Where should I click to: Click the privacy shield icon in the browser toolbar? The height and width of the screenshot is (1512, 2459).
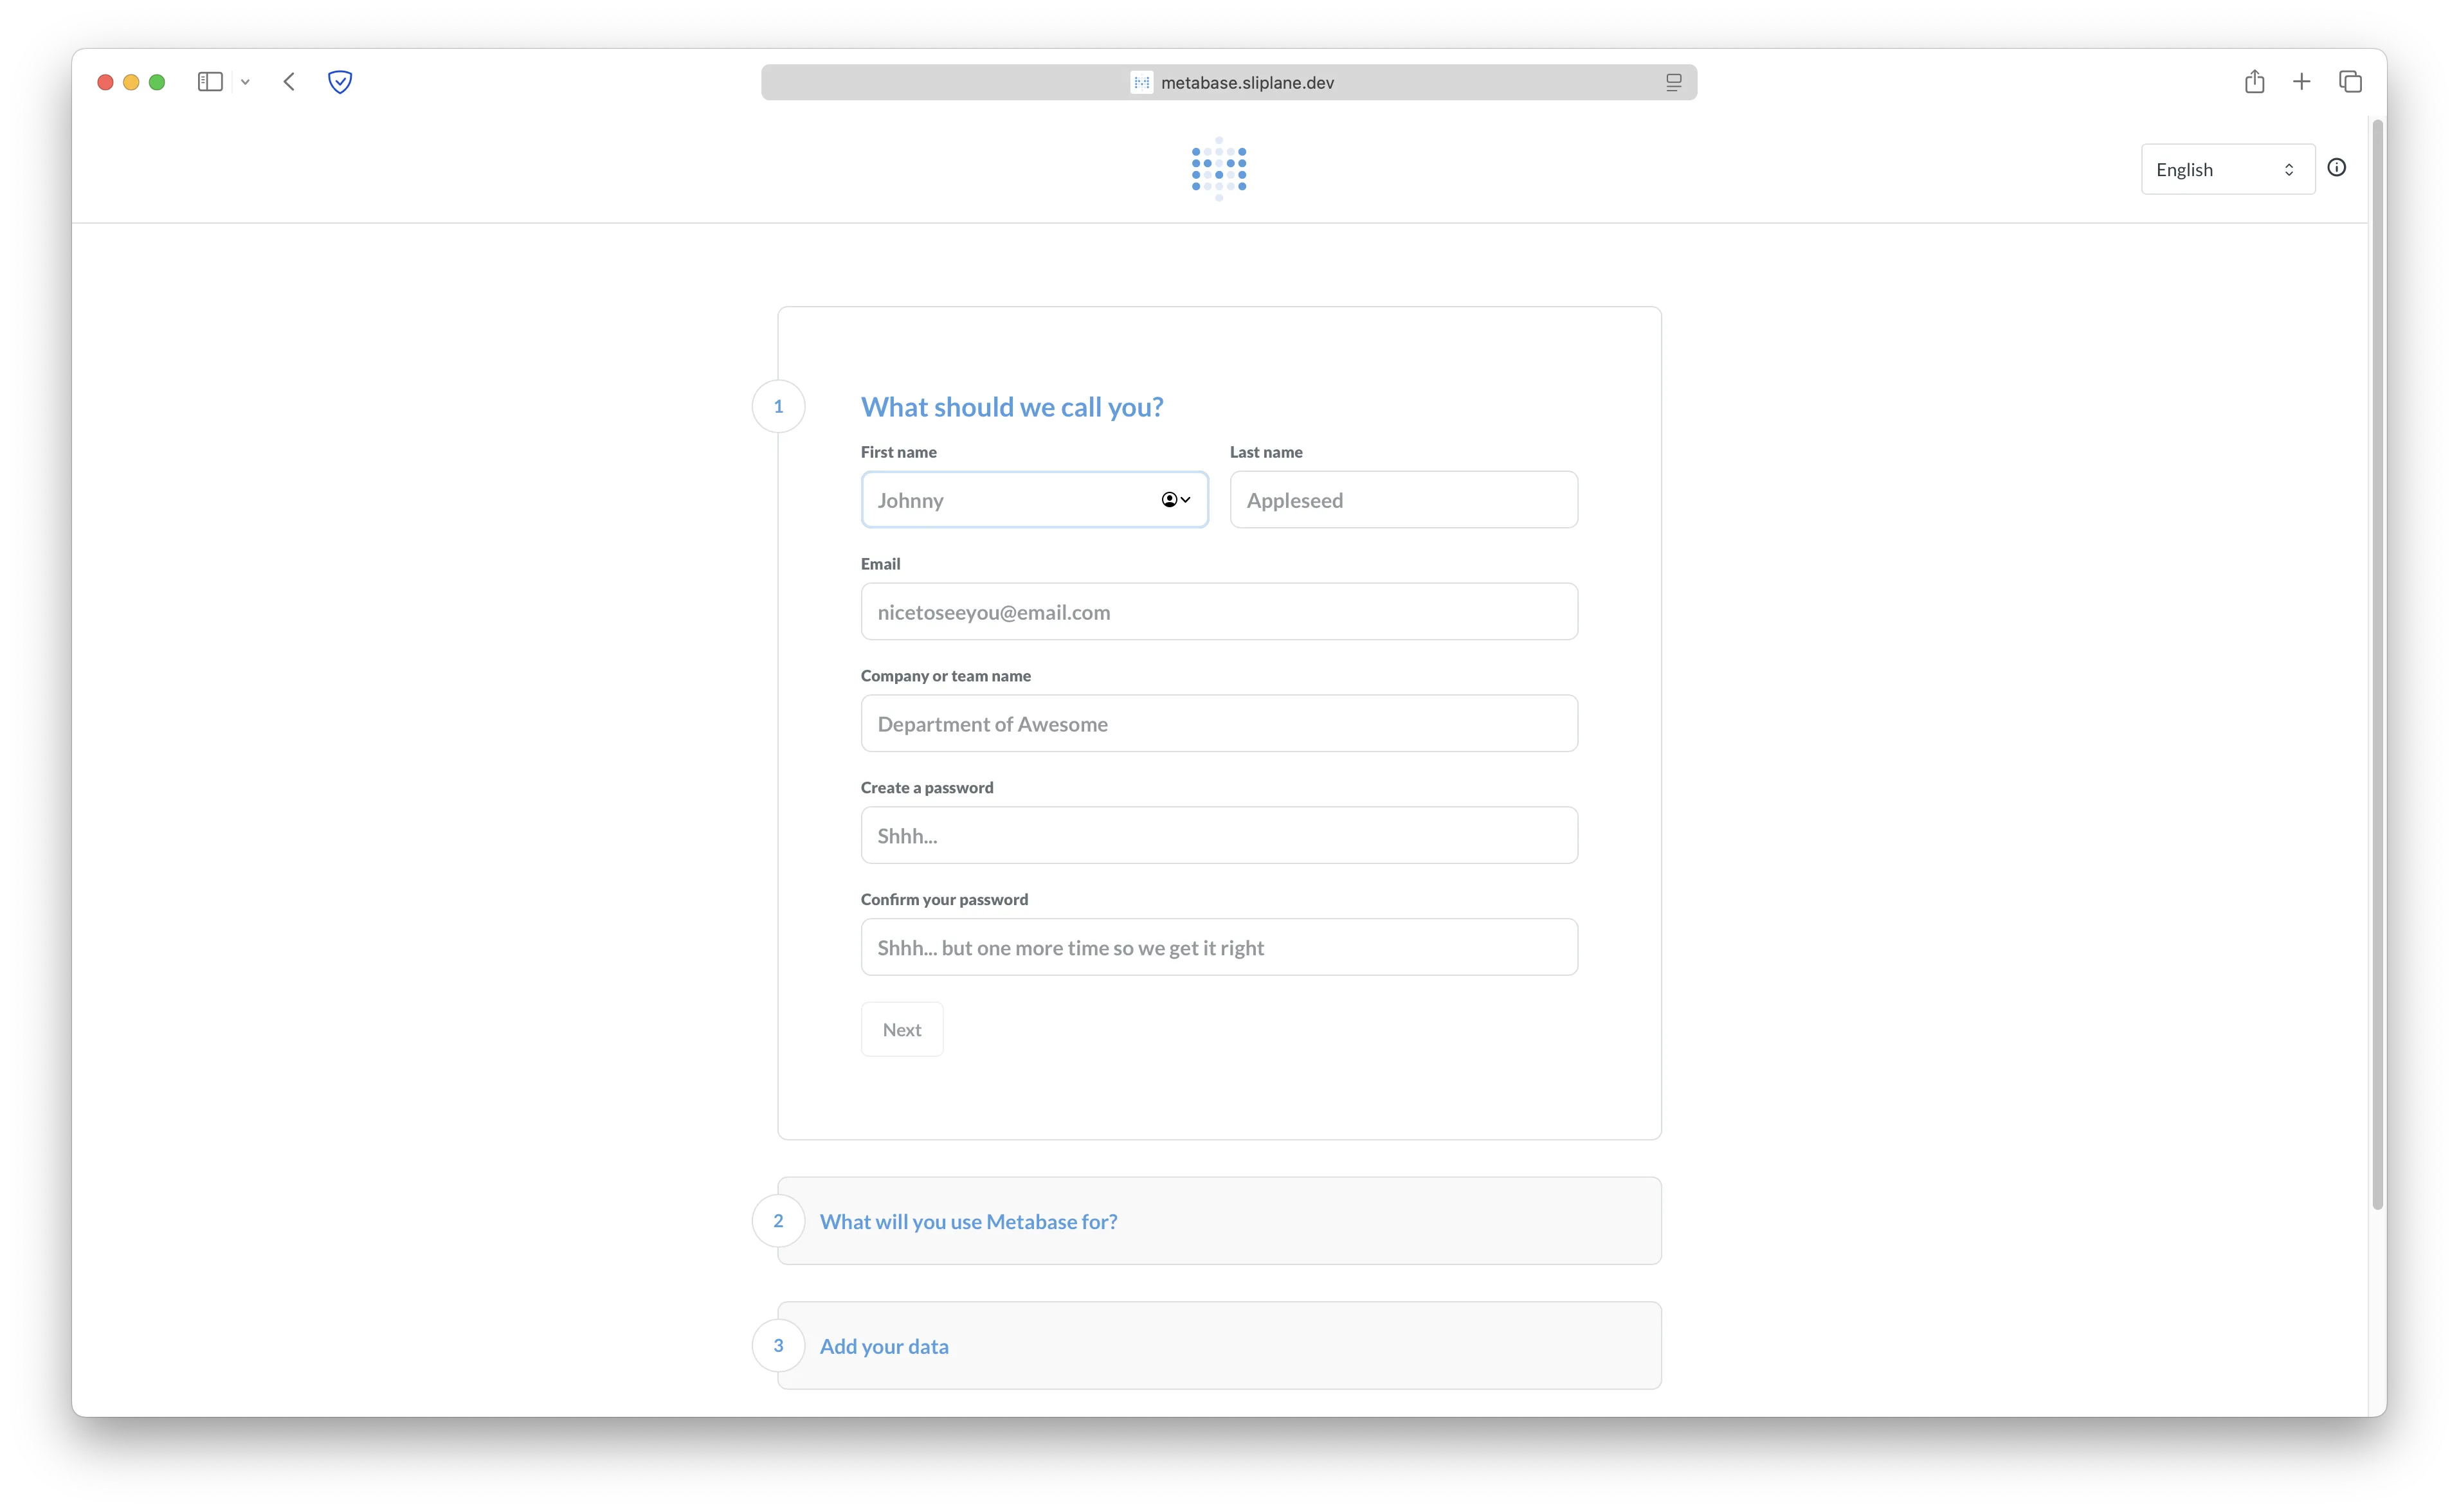click(x=340, y=82)
